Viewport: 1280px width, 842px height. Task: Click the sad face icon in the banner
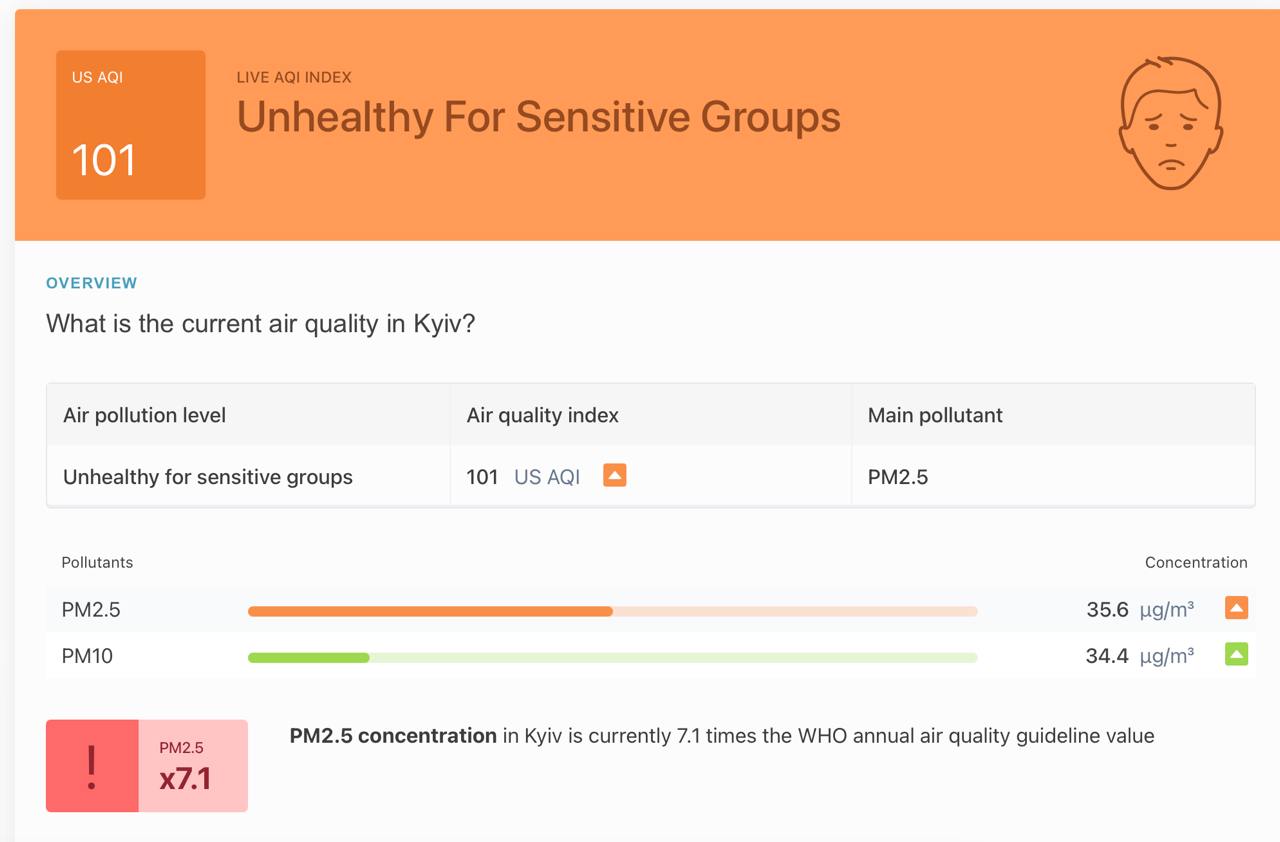coord(1169,123)
